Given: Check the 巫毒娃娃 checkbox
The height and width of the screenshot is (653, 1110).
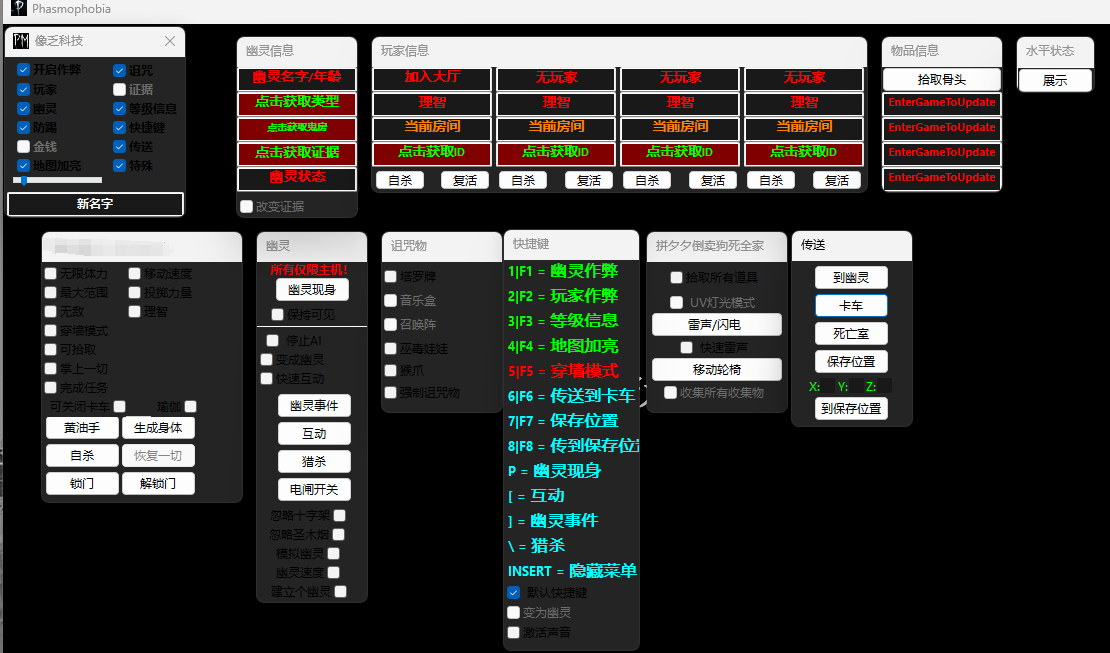Looking at the screenshot, I should tap(390, 348).
